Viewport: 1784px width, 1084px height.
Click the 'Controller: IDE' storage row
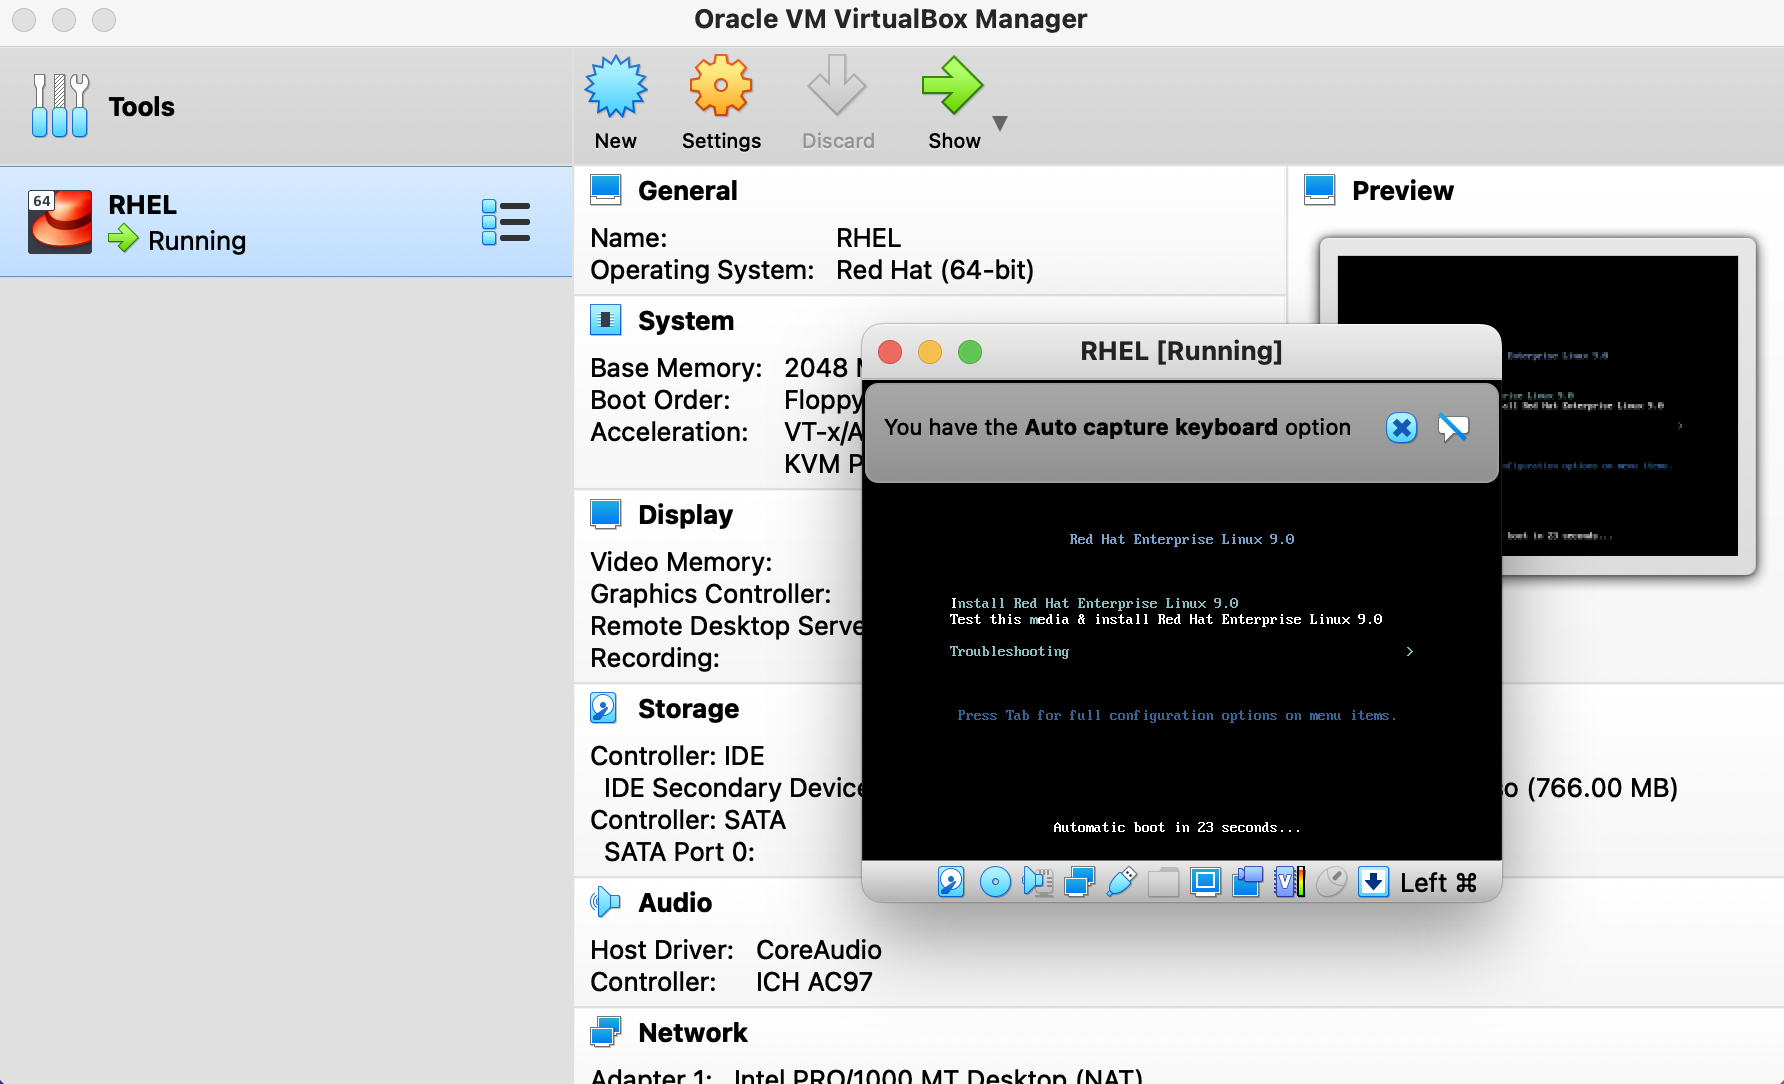[x=677, y=756]
